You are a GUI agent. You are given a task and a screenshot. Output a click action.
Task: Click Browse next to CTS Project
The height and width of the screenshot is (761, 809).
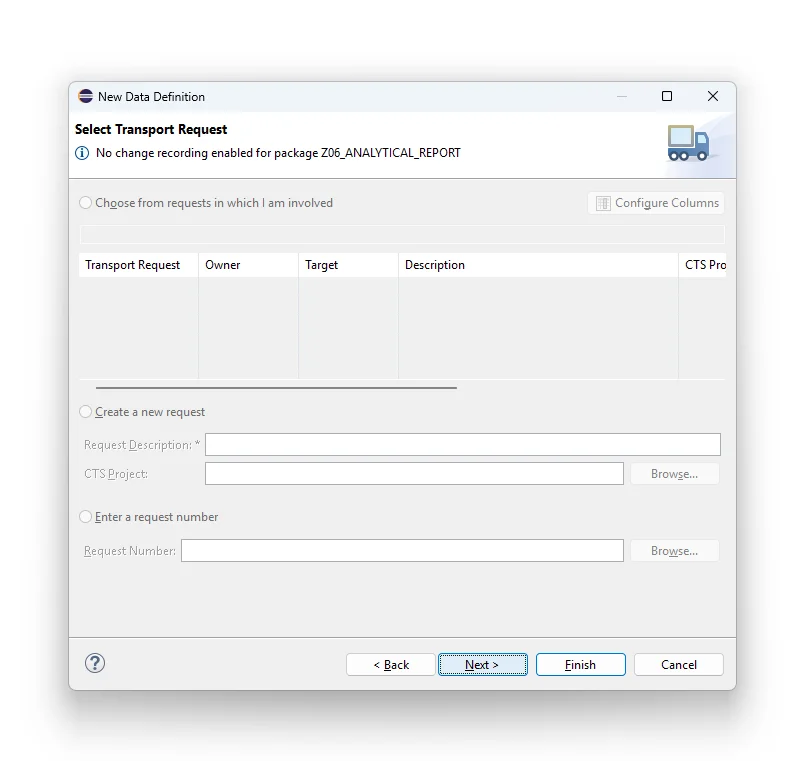tap(674, 474)
